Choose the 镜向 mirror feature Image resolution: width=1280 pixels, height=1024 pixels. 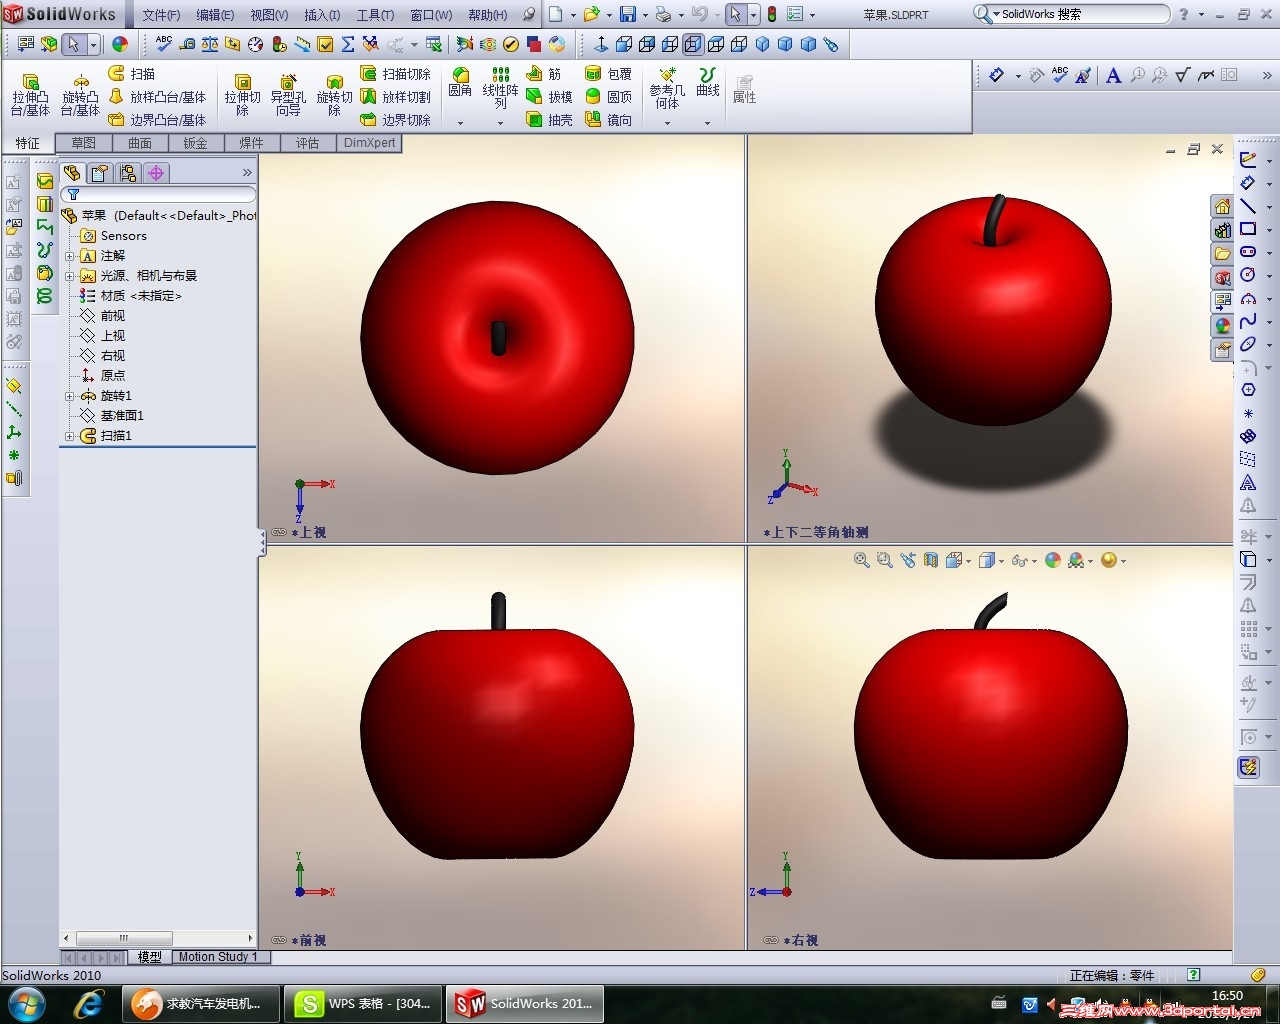[x=608, y=120]
